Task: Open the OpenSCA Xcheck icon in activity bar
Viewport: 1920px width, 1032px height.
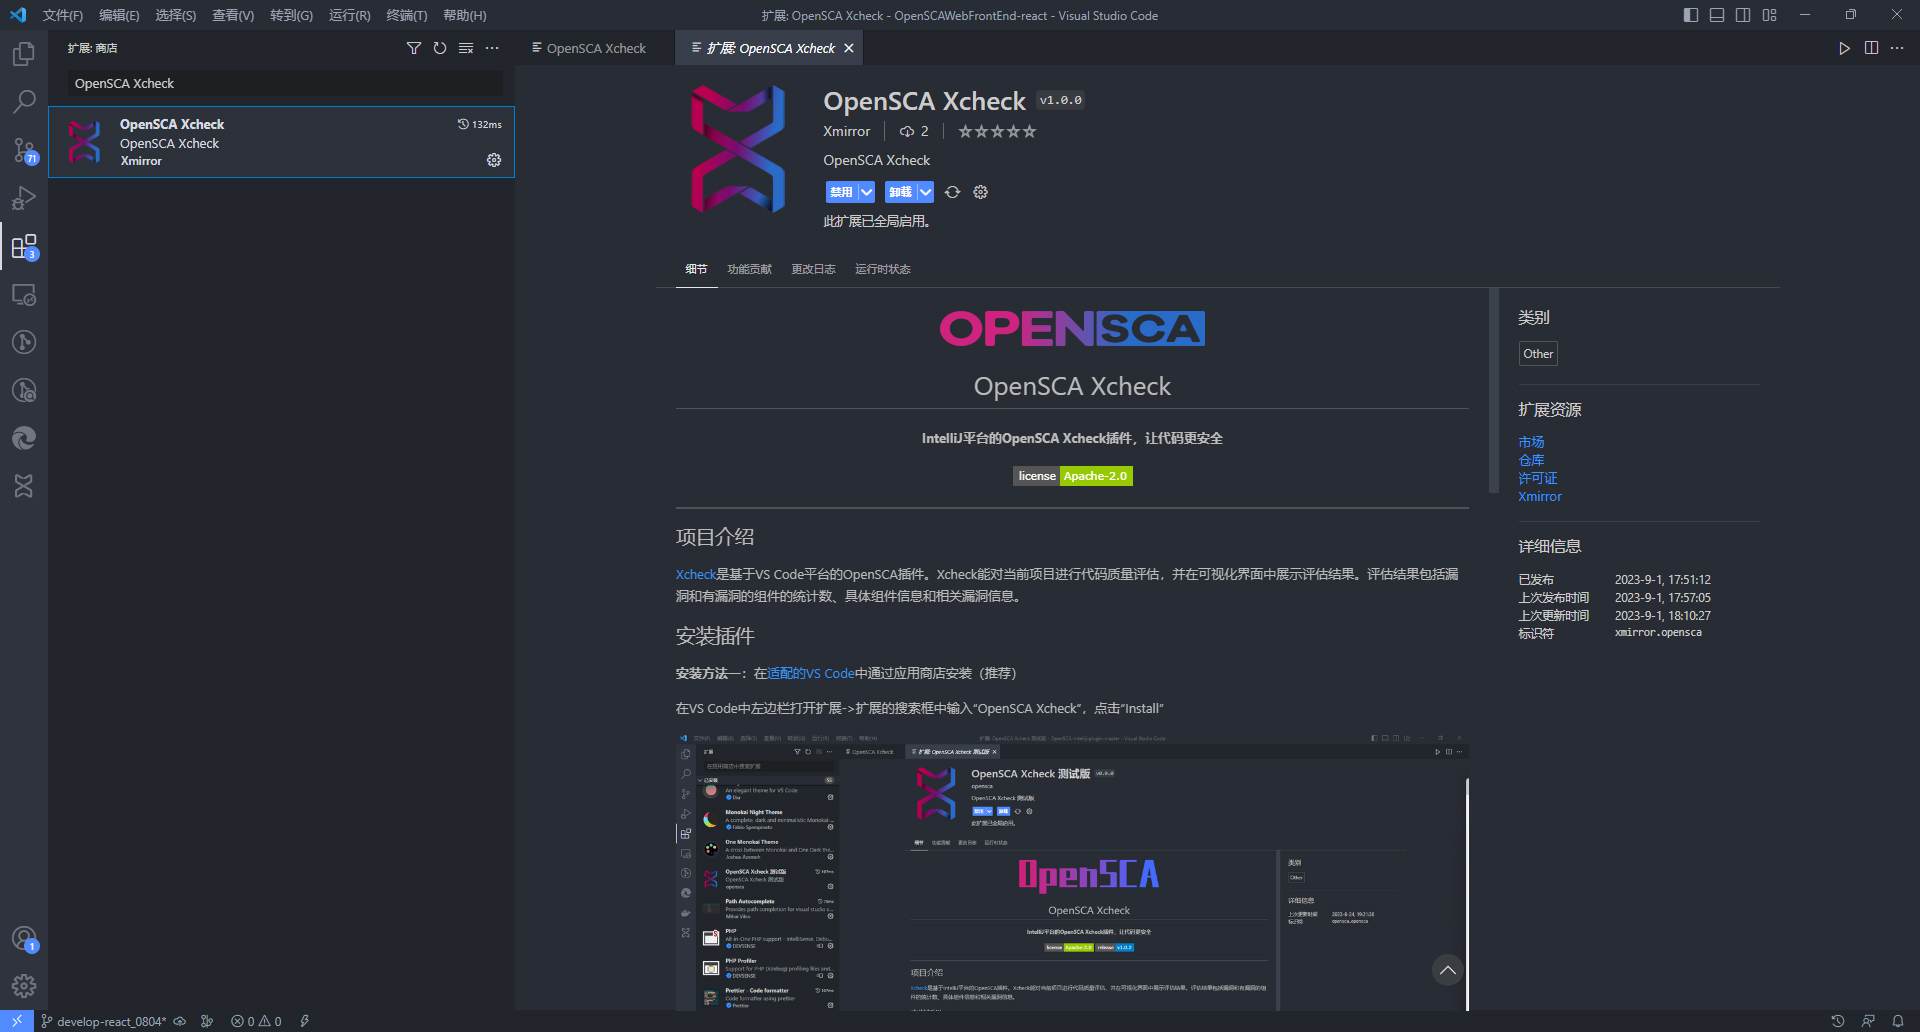Action: [24, 486]
